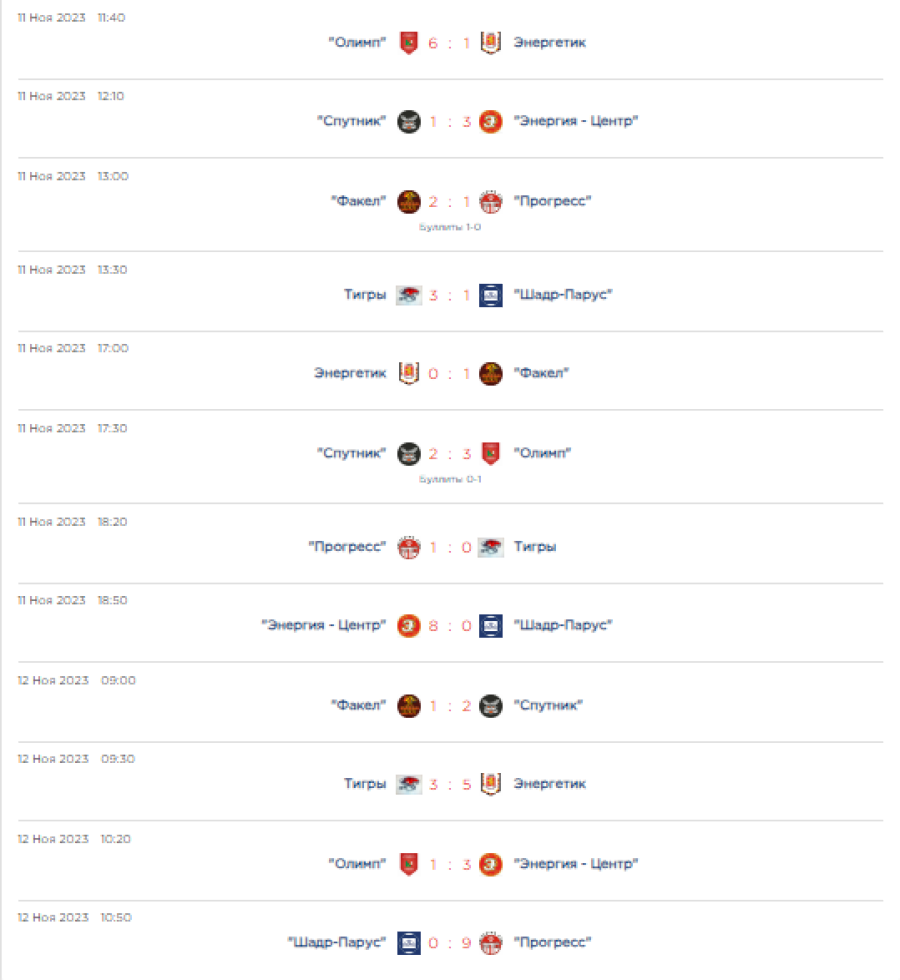900x980 pixels.
Task: Click the Олимп logo in the 17:30 match
Action: click(490, 454)
